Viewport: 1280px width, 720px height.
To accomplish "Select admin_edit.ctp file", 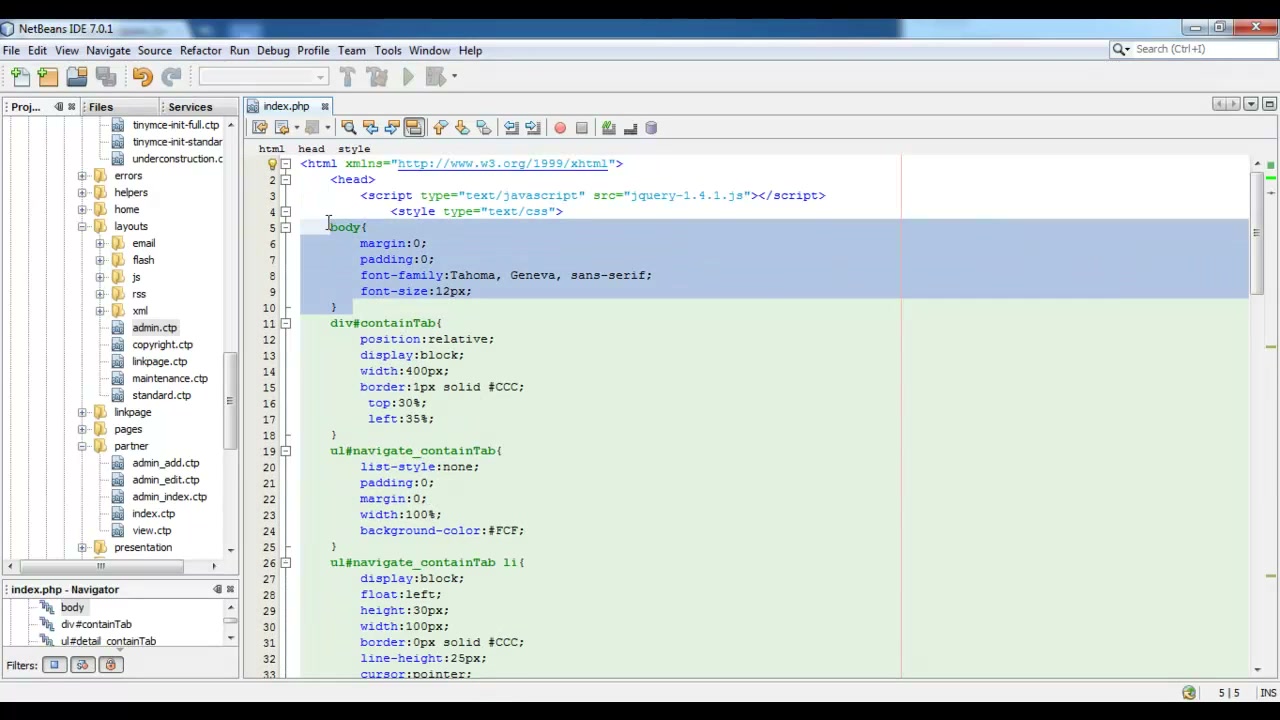I will click(165, 480).
